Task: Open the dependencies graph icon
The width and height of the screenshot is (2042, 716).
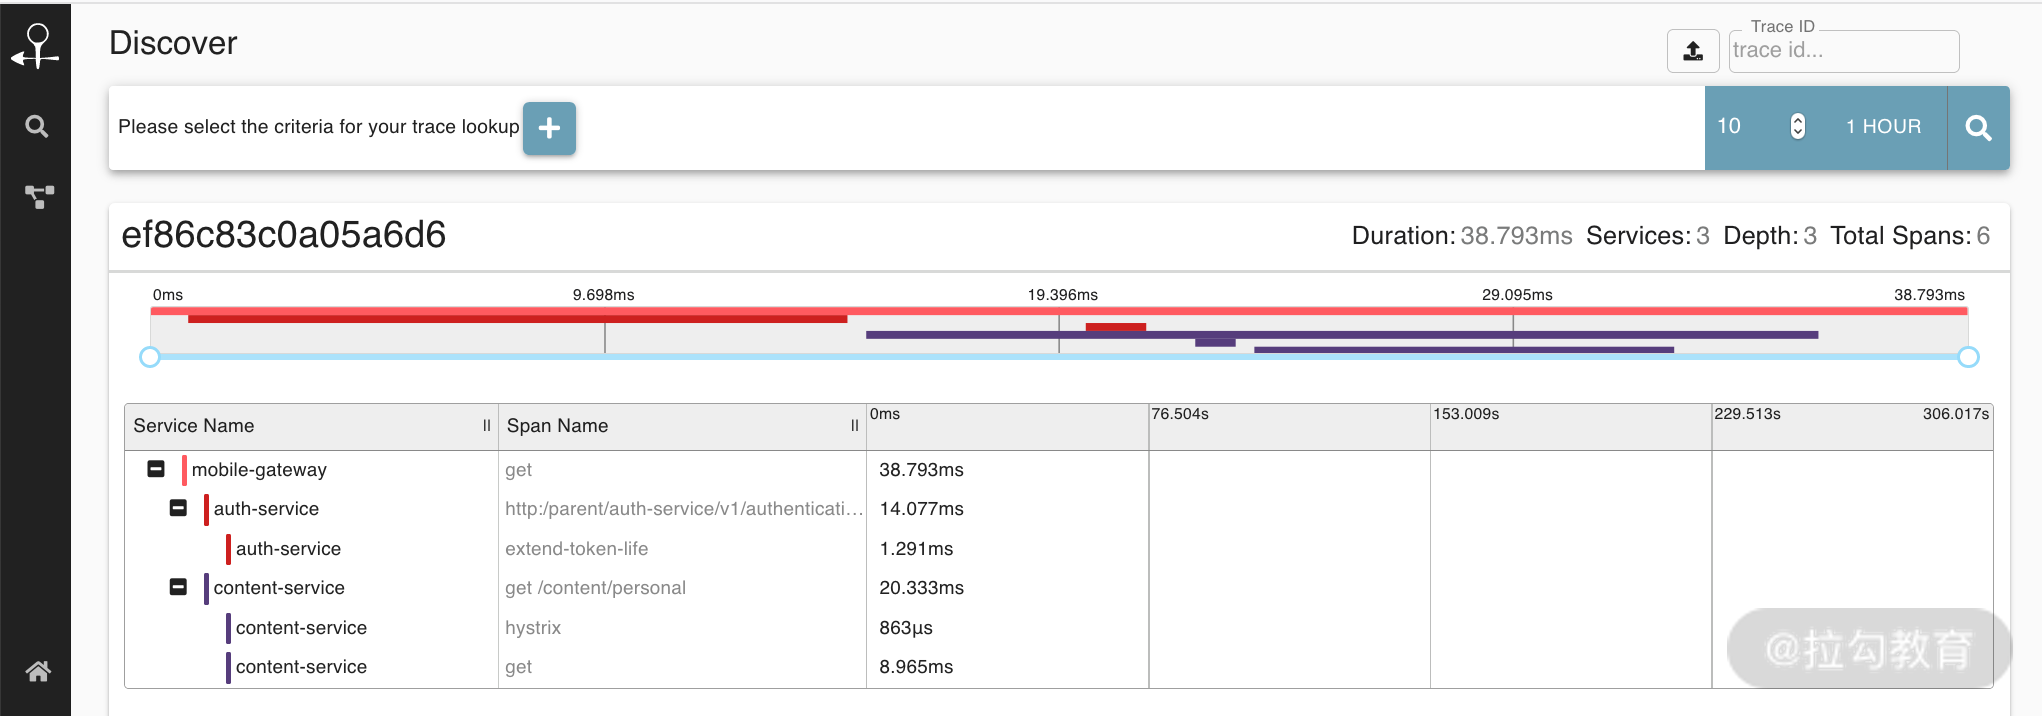Action: (38, 196)
